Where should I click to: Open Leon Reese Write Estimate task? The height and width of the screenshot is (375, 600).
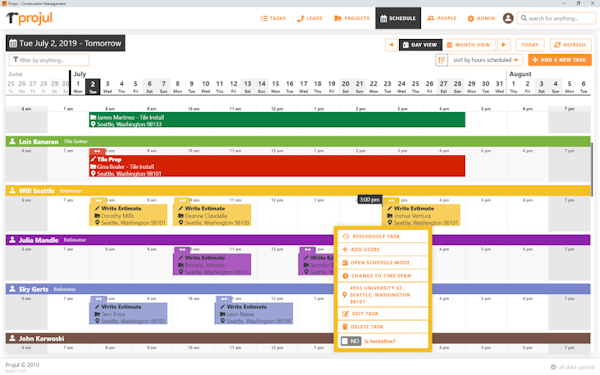(x=254, y=313)
